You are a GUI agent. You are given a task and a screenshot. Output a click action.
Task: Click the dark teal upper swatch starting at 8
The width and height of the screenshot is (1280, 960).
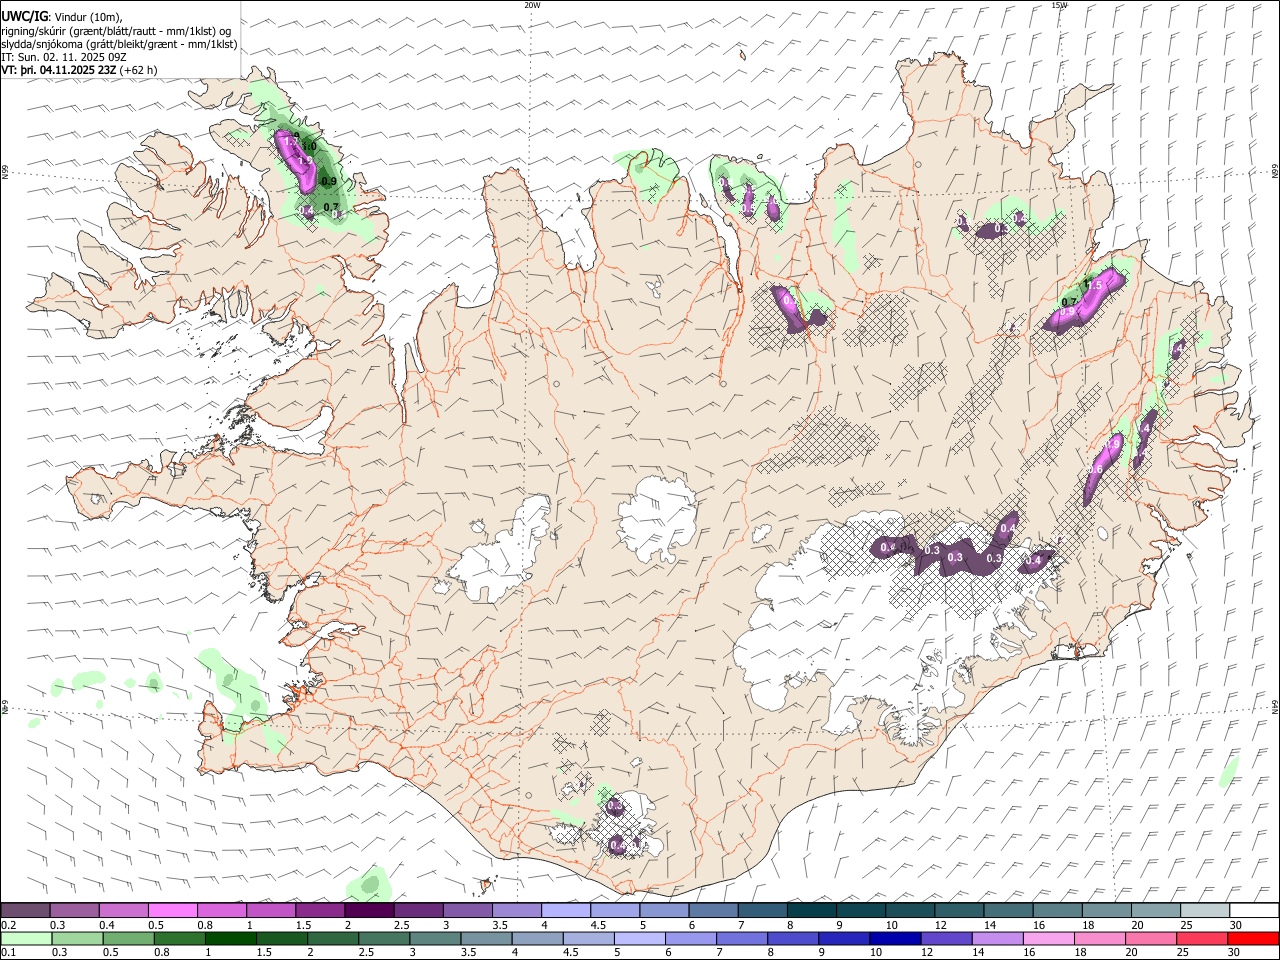[811, 910]
